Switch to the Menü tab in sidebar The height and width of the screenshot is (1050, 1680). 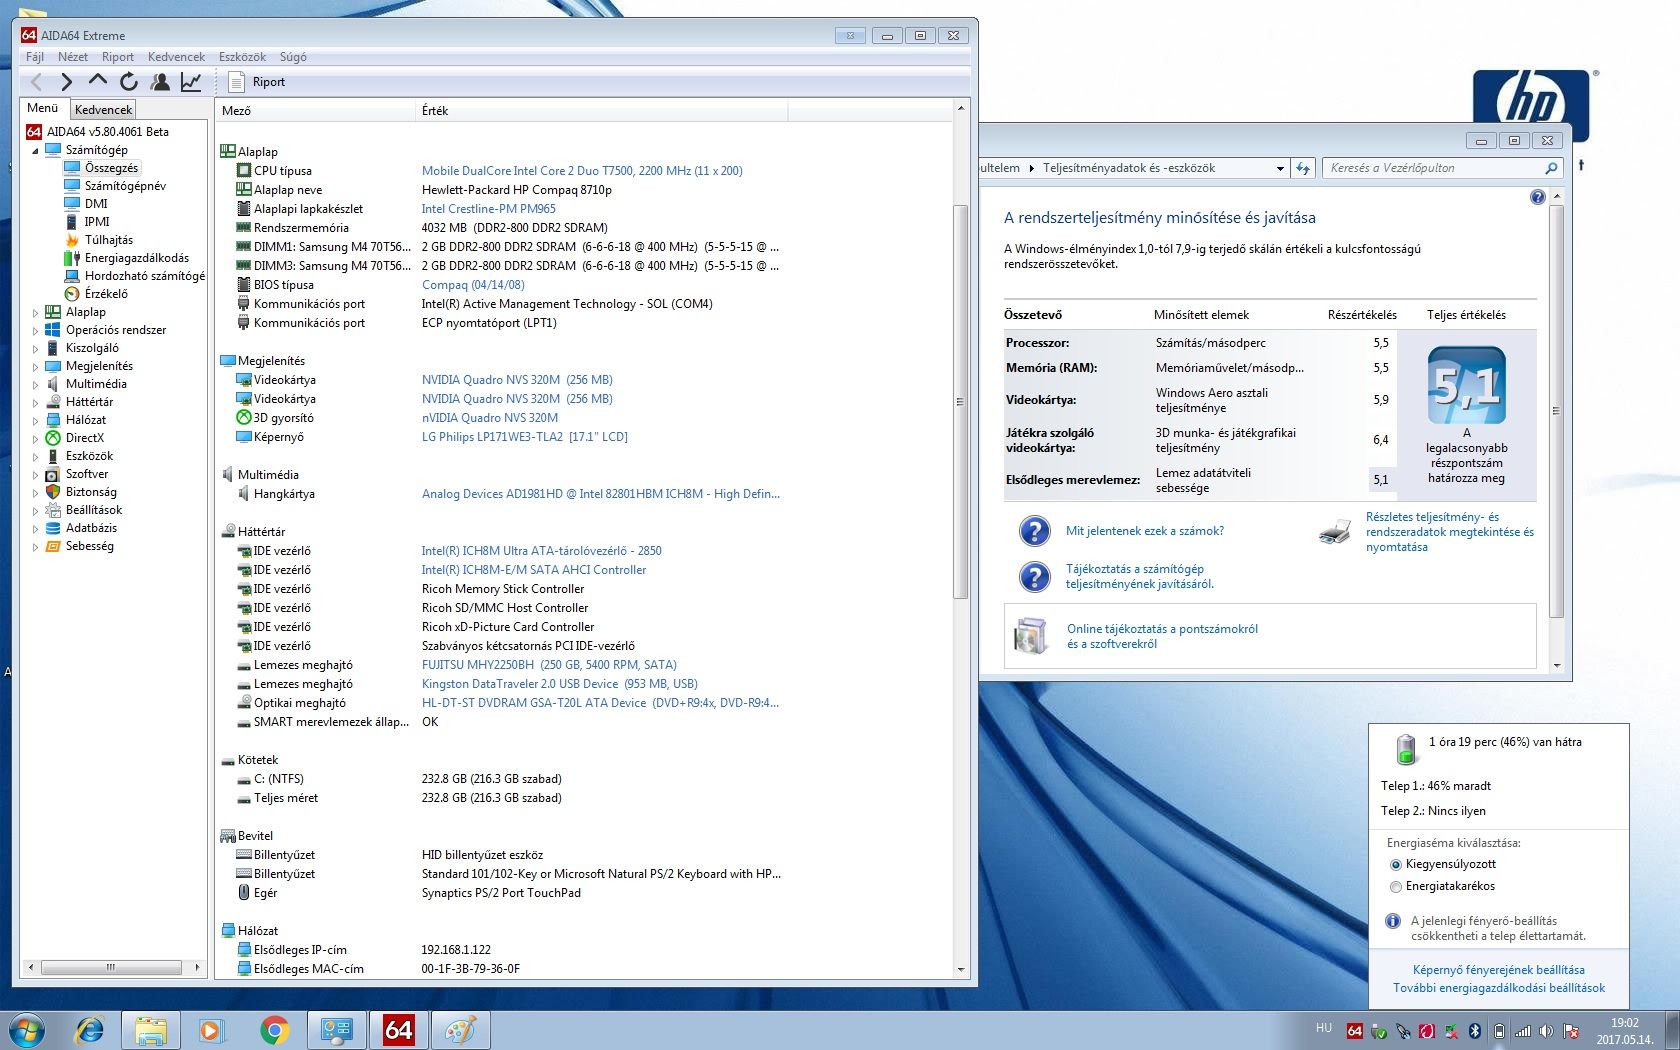tap(43, 108)
